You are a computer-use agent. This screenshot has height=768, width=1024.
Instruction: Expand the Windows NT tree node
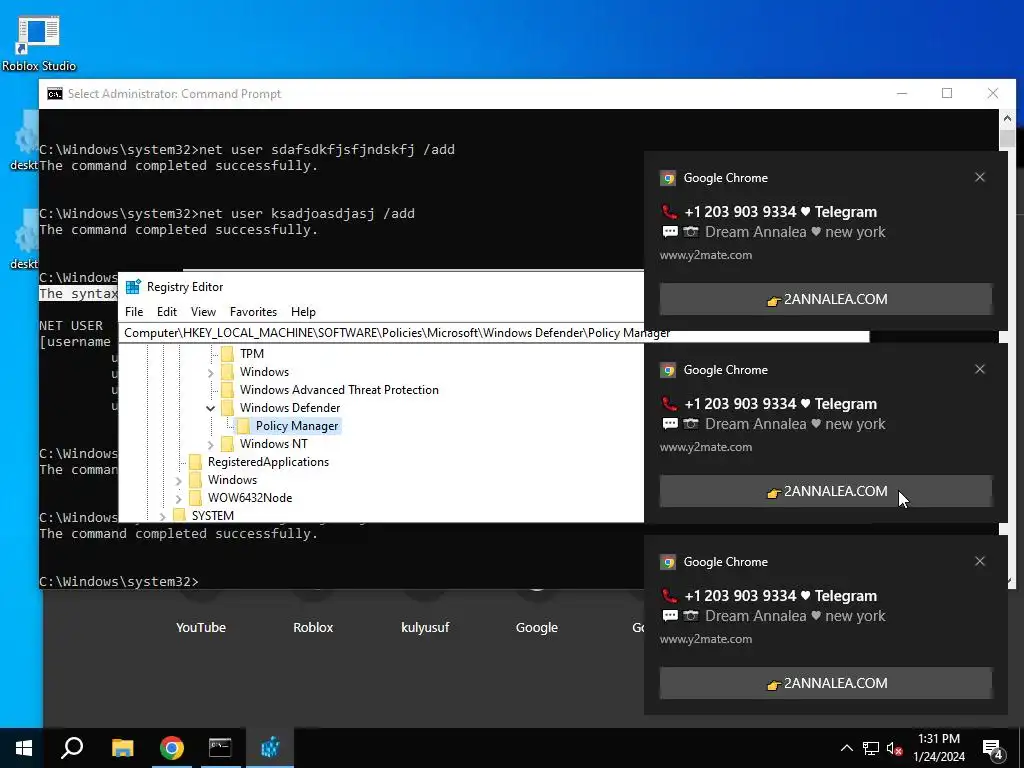click(x=210, y=445)
